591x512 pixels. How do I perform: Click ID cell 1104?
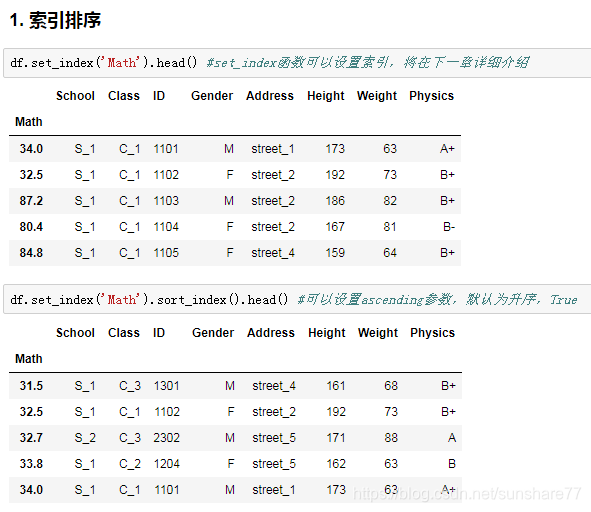(x=166, y=227)
